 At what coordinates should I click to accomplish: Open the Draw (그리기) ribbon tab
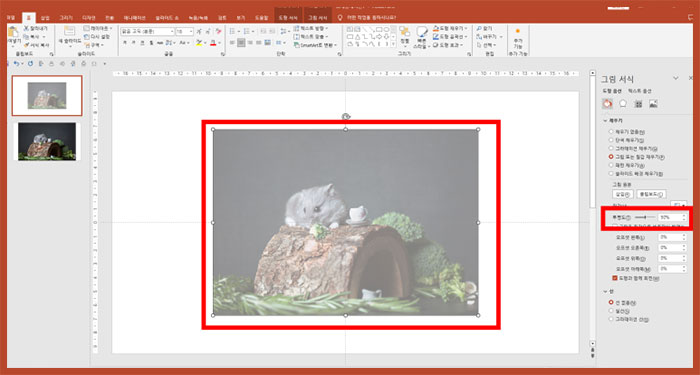[66, 17]
